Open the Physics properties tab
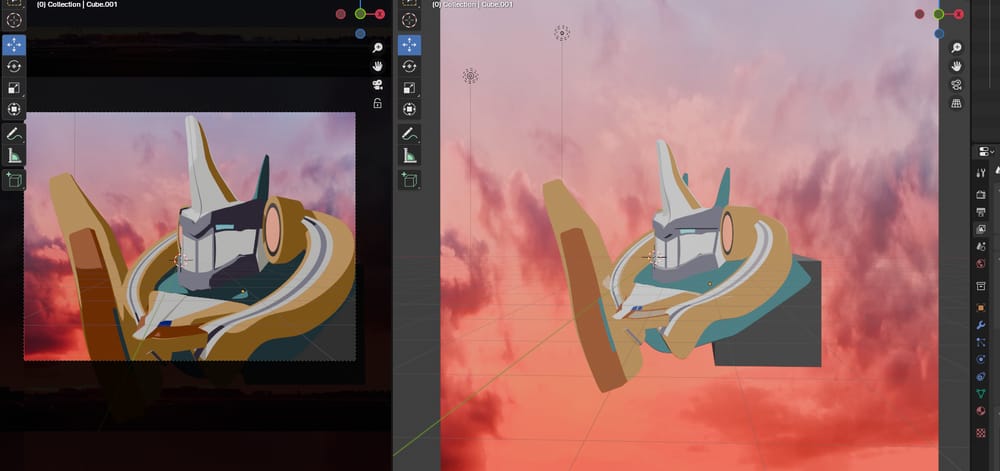The width and height of the screenshot is (1000, 471). click(x=981, y=359)
